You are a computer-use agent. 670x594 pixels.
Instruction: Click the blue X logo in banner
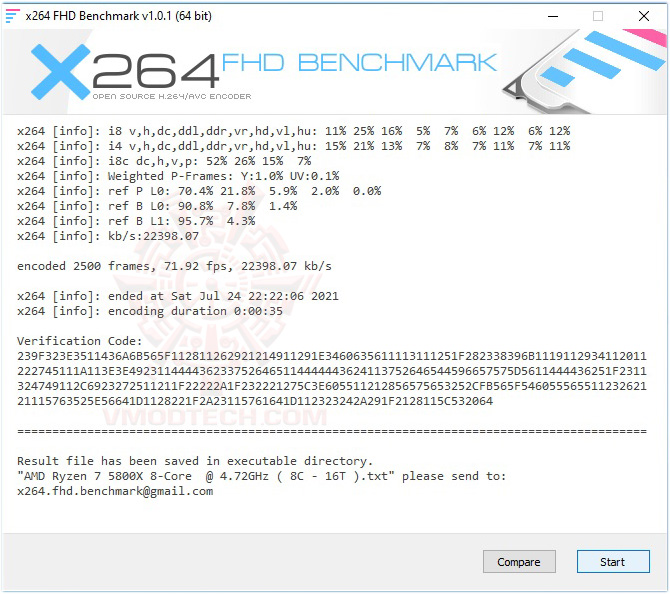(x=60, y=71)
